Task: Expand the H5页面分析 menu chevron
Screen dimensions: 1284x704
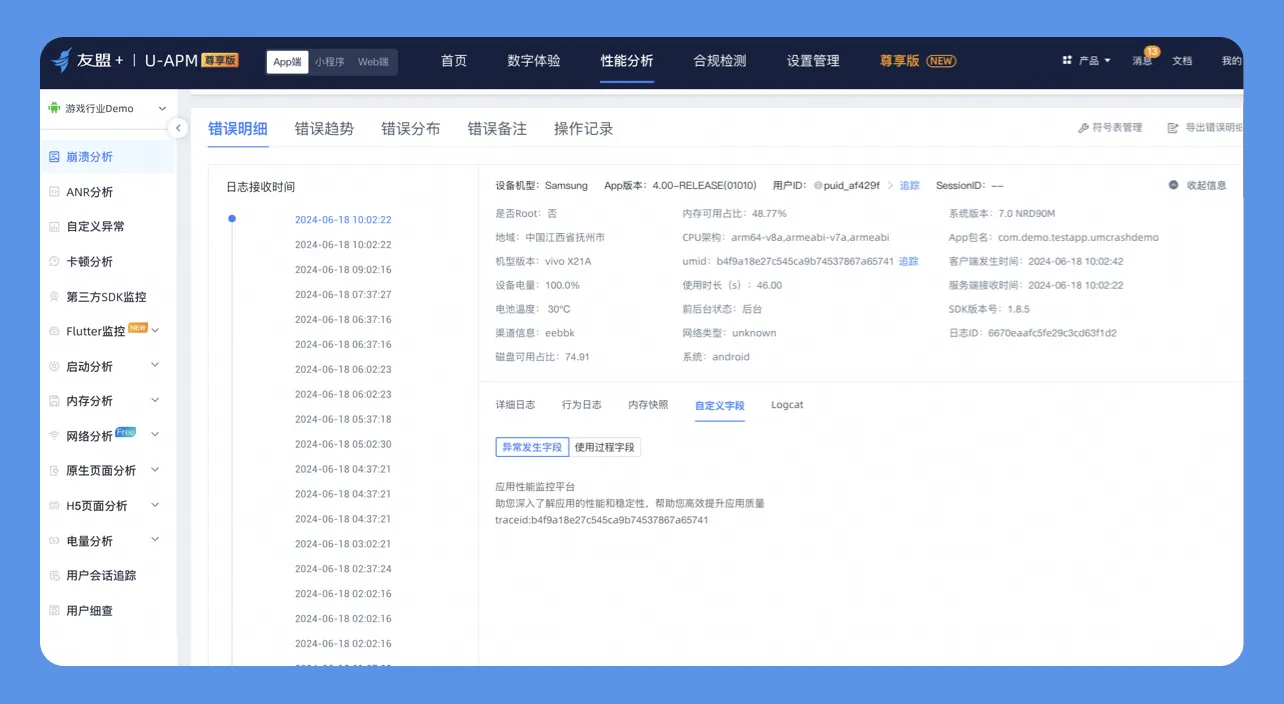Action: [155, 505]
